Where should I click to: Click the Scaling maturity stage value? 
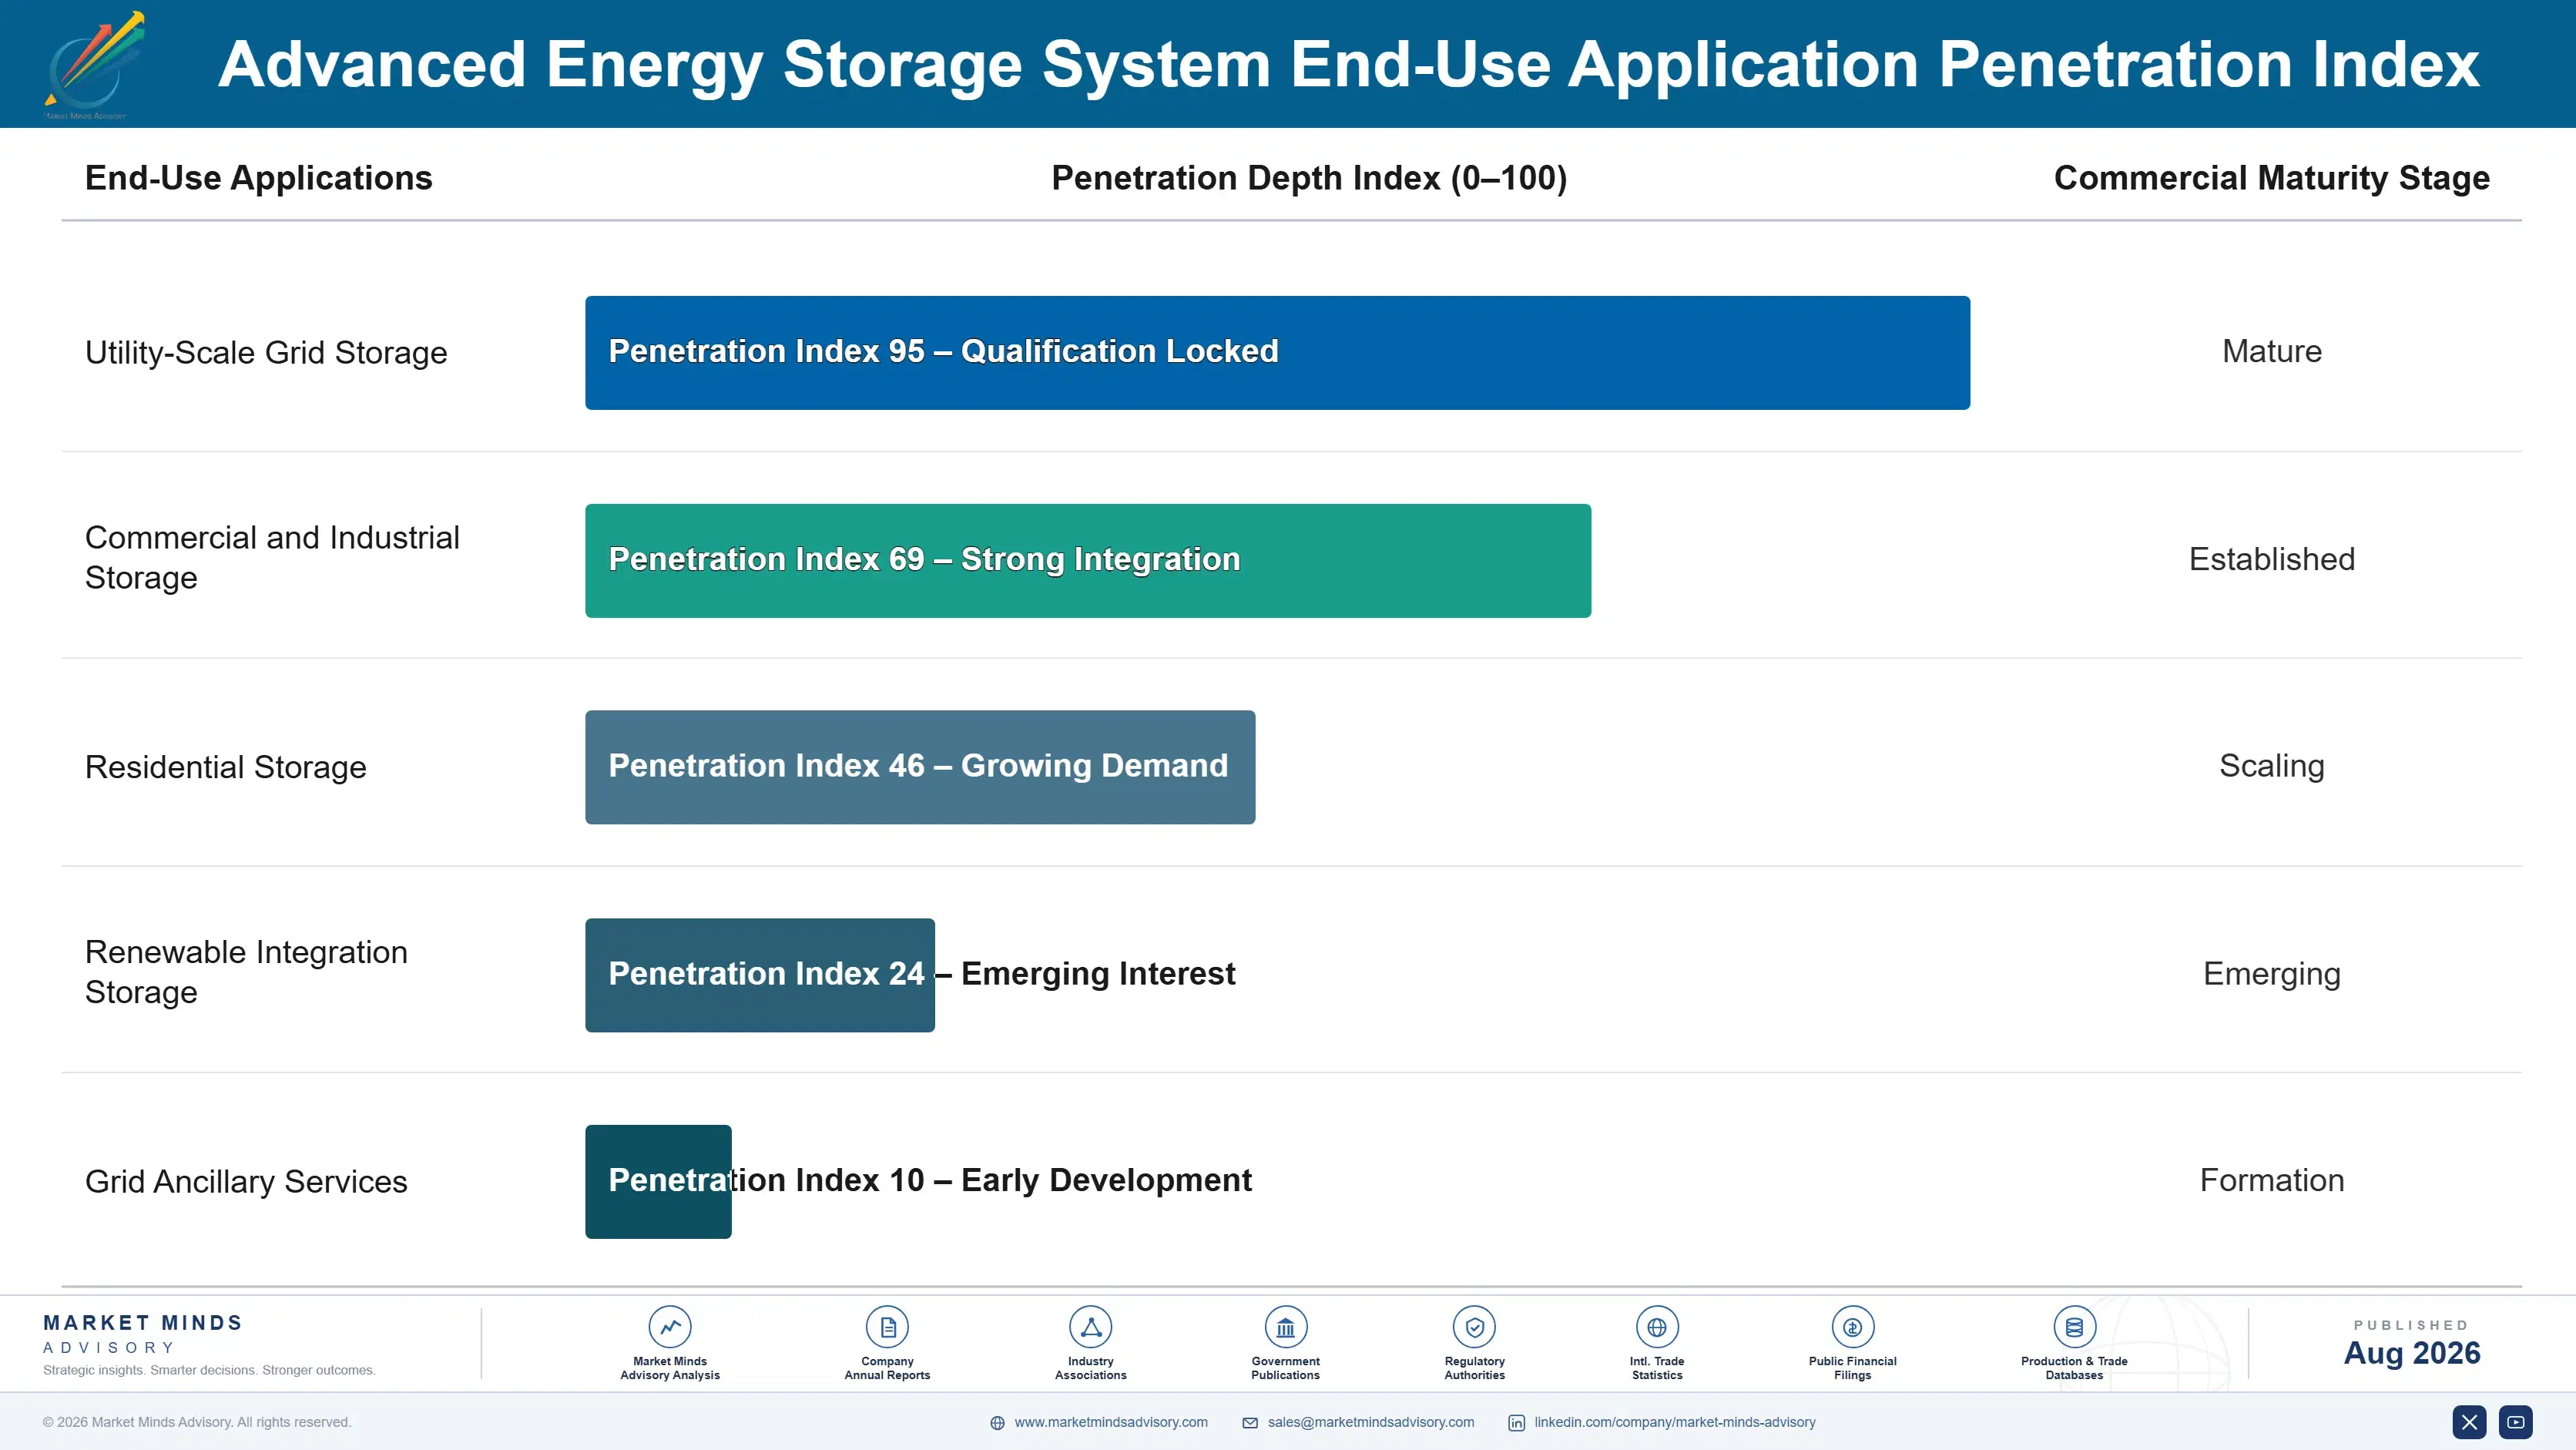pyautogui.click(x=2272, y=766)
